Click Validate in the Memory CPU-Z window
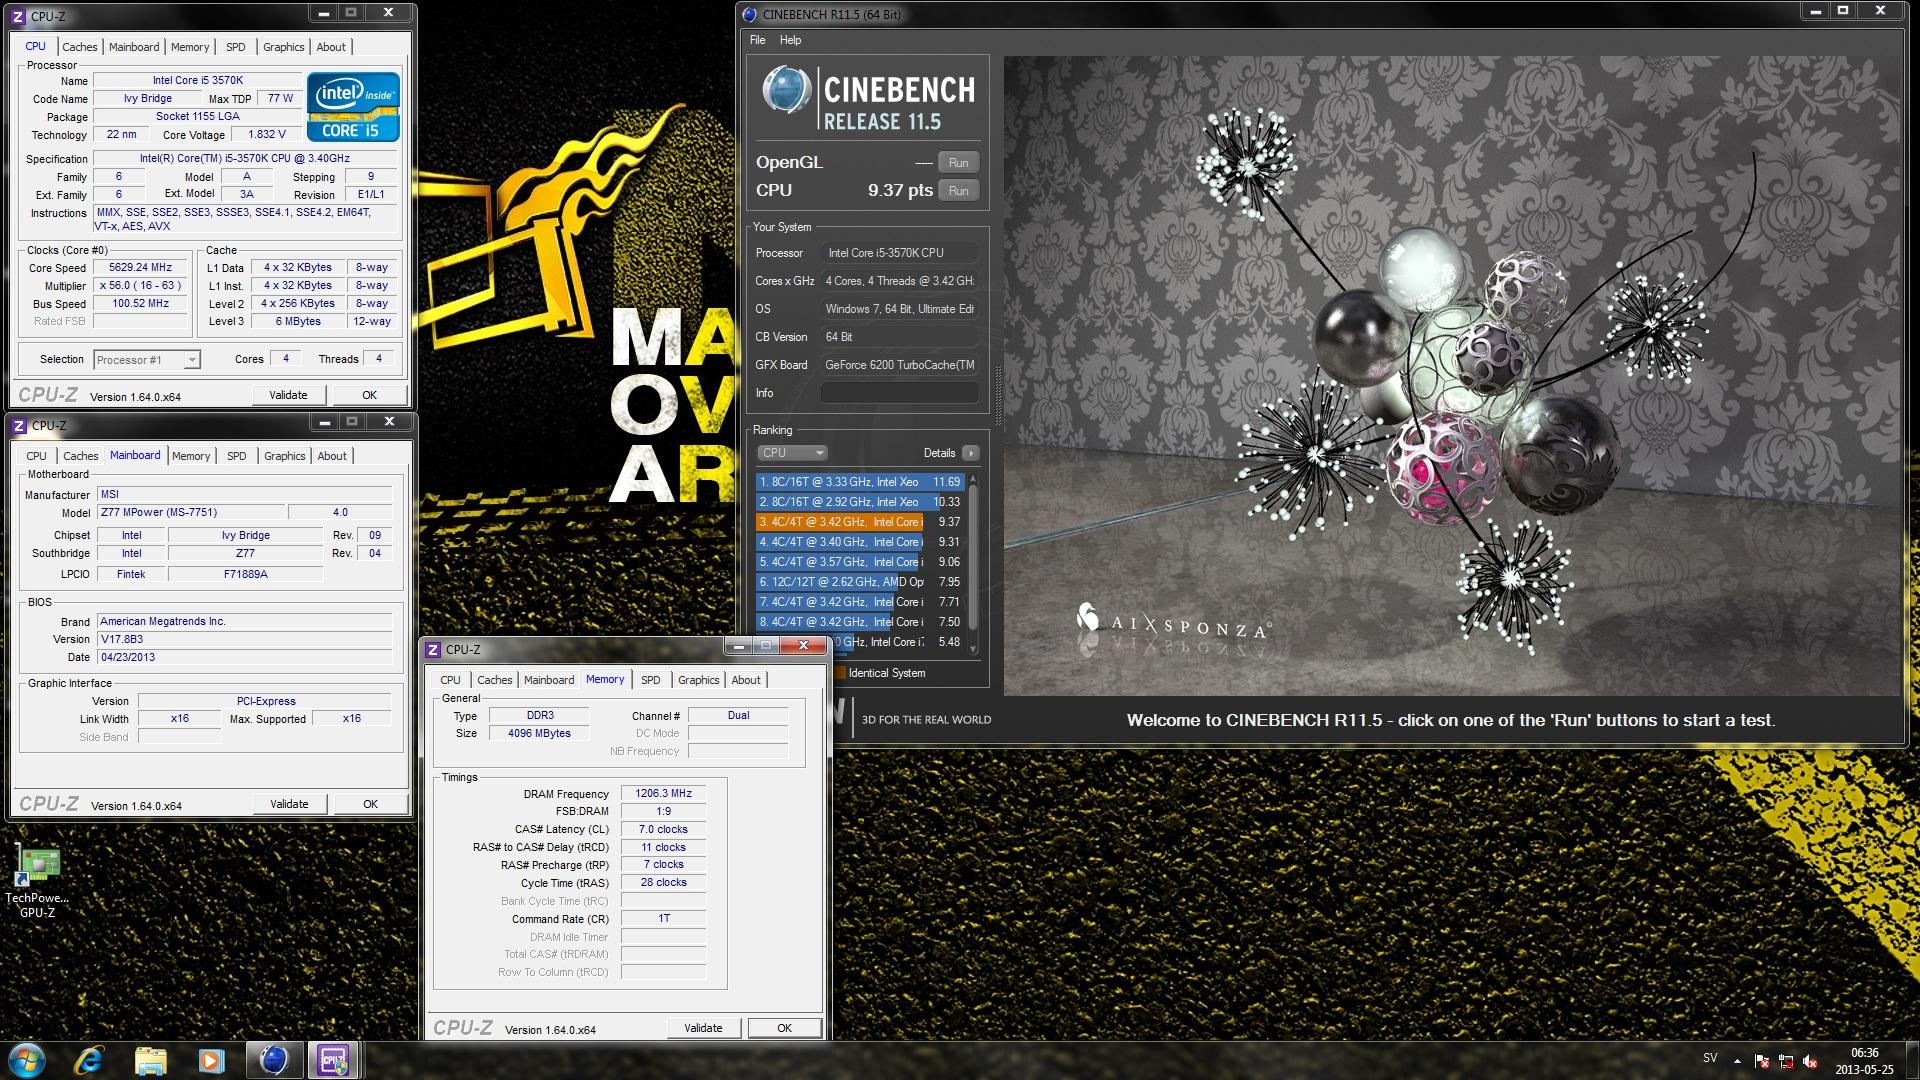The image size is (1920, 1080). (x=703, y=1028)
